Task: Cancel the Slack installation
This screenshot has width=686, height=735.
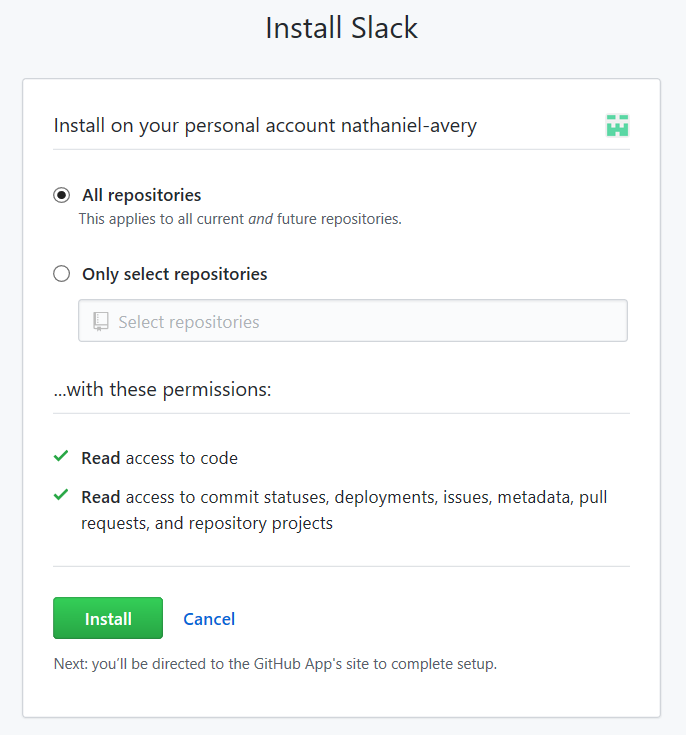Action: tap(209, 619)
